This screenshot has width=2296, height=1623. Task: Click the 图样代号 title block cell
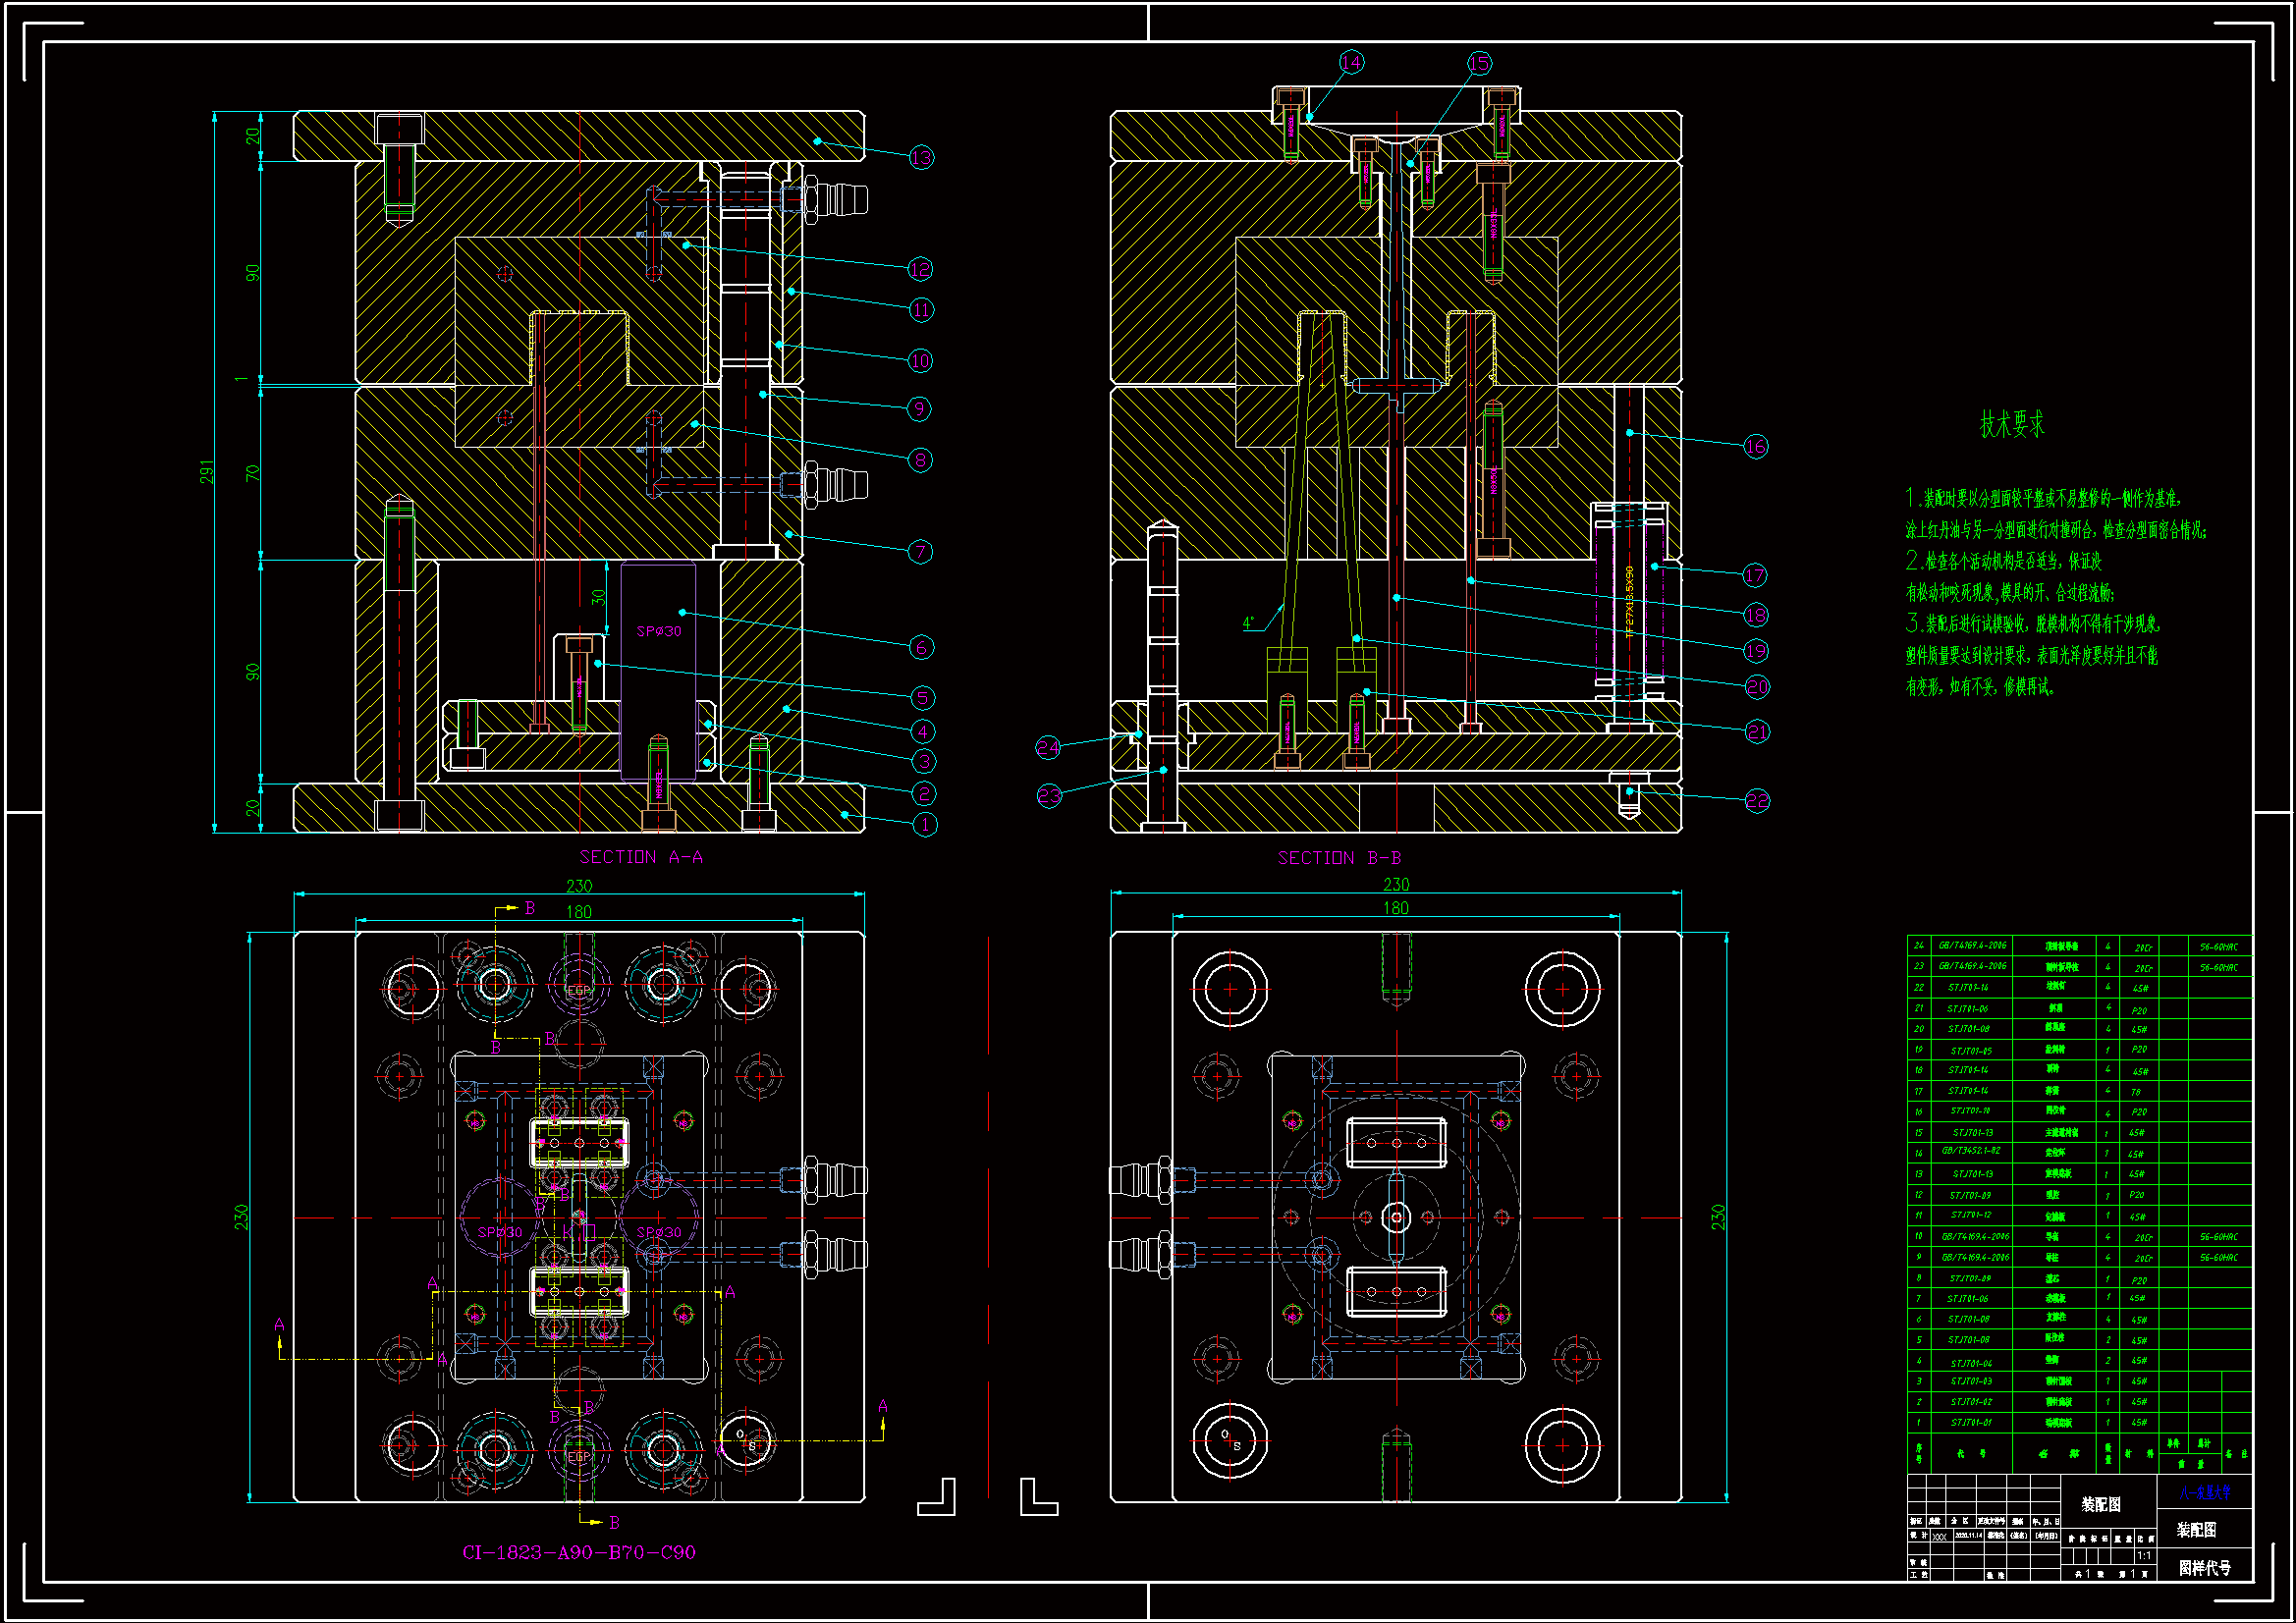coord(2204,1567)
